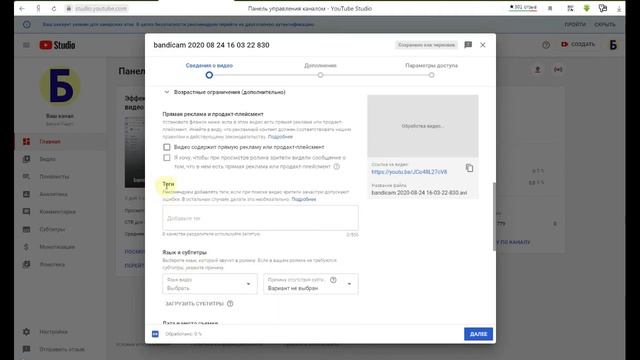
Task: Copy video link with the copy icon
Action: pyautogui.click(x=469, y=168)
